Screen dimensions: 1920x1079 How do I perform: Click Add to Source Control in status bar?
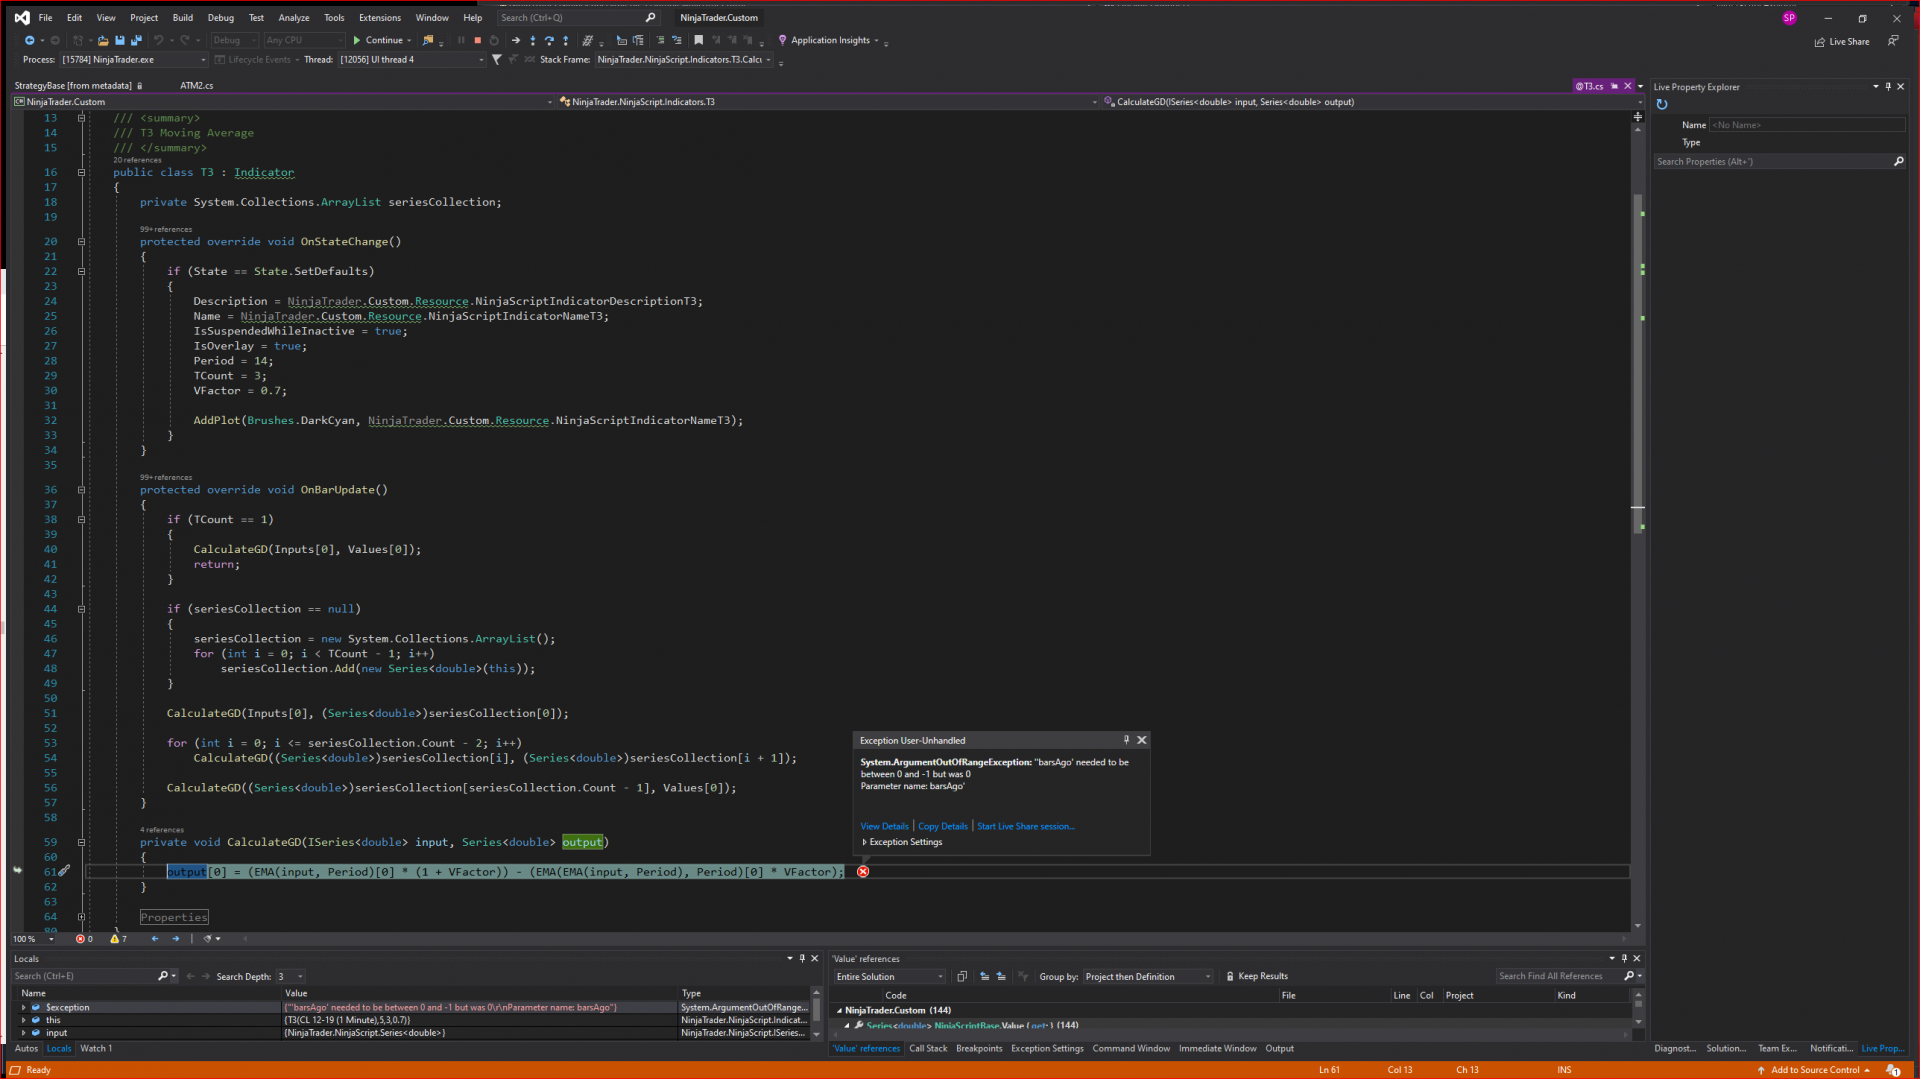1814,1070
